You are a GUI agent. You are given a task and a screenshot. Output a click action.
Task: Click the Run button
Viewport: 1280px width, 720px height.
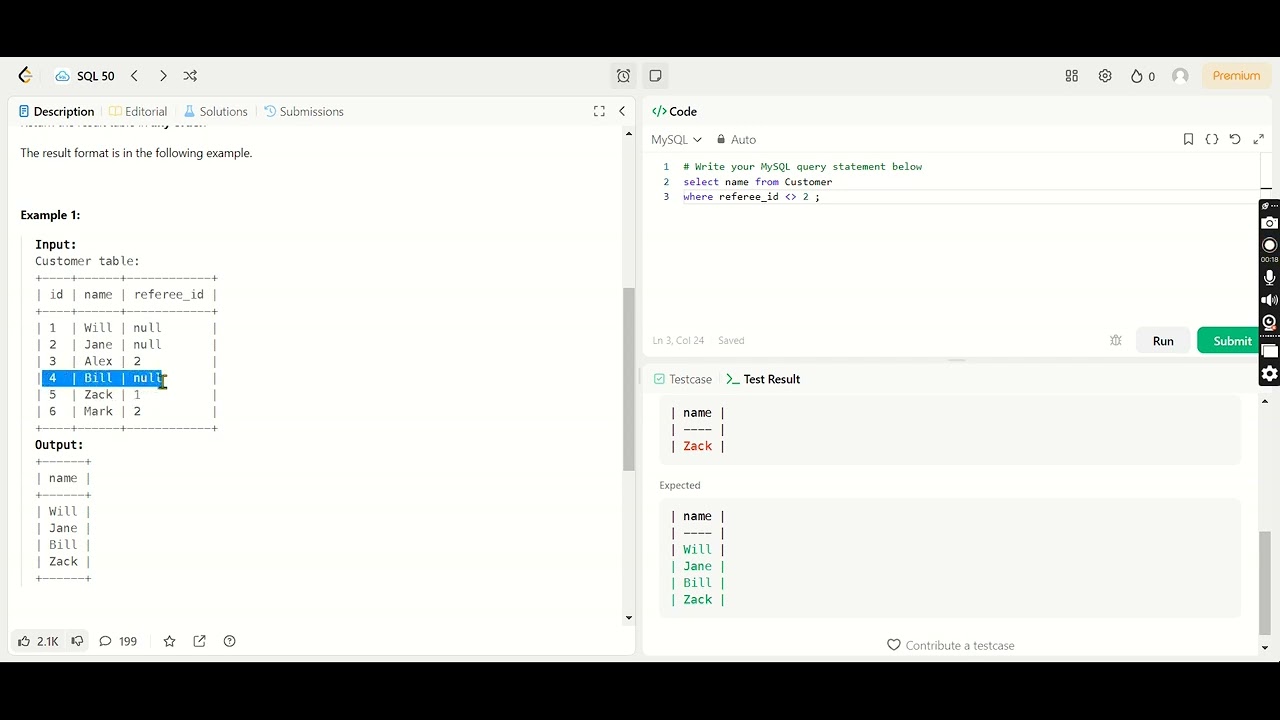coord(1163,341)
